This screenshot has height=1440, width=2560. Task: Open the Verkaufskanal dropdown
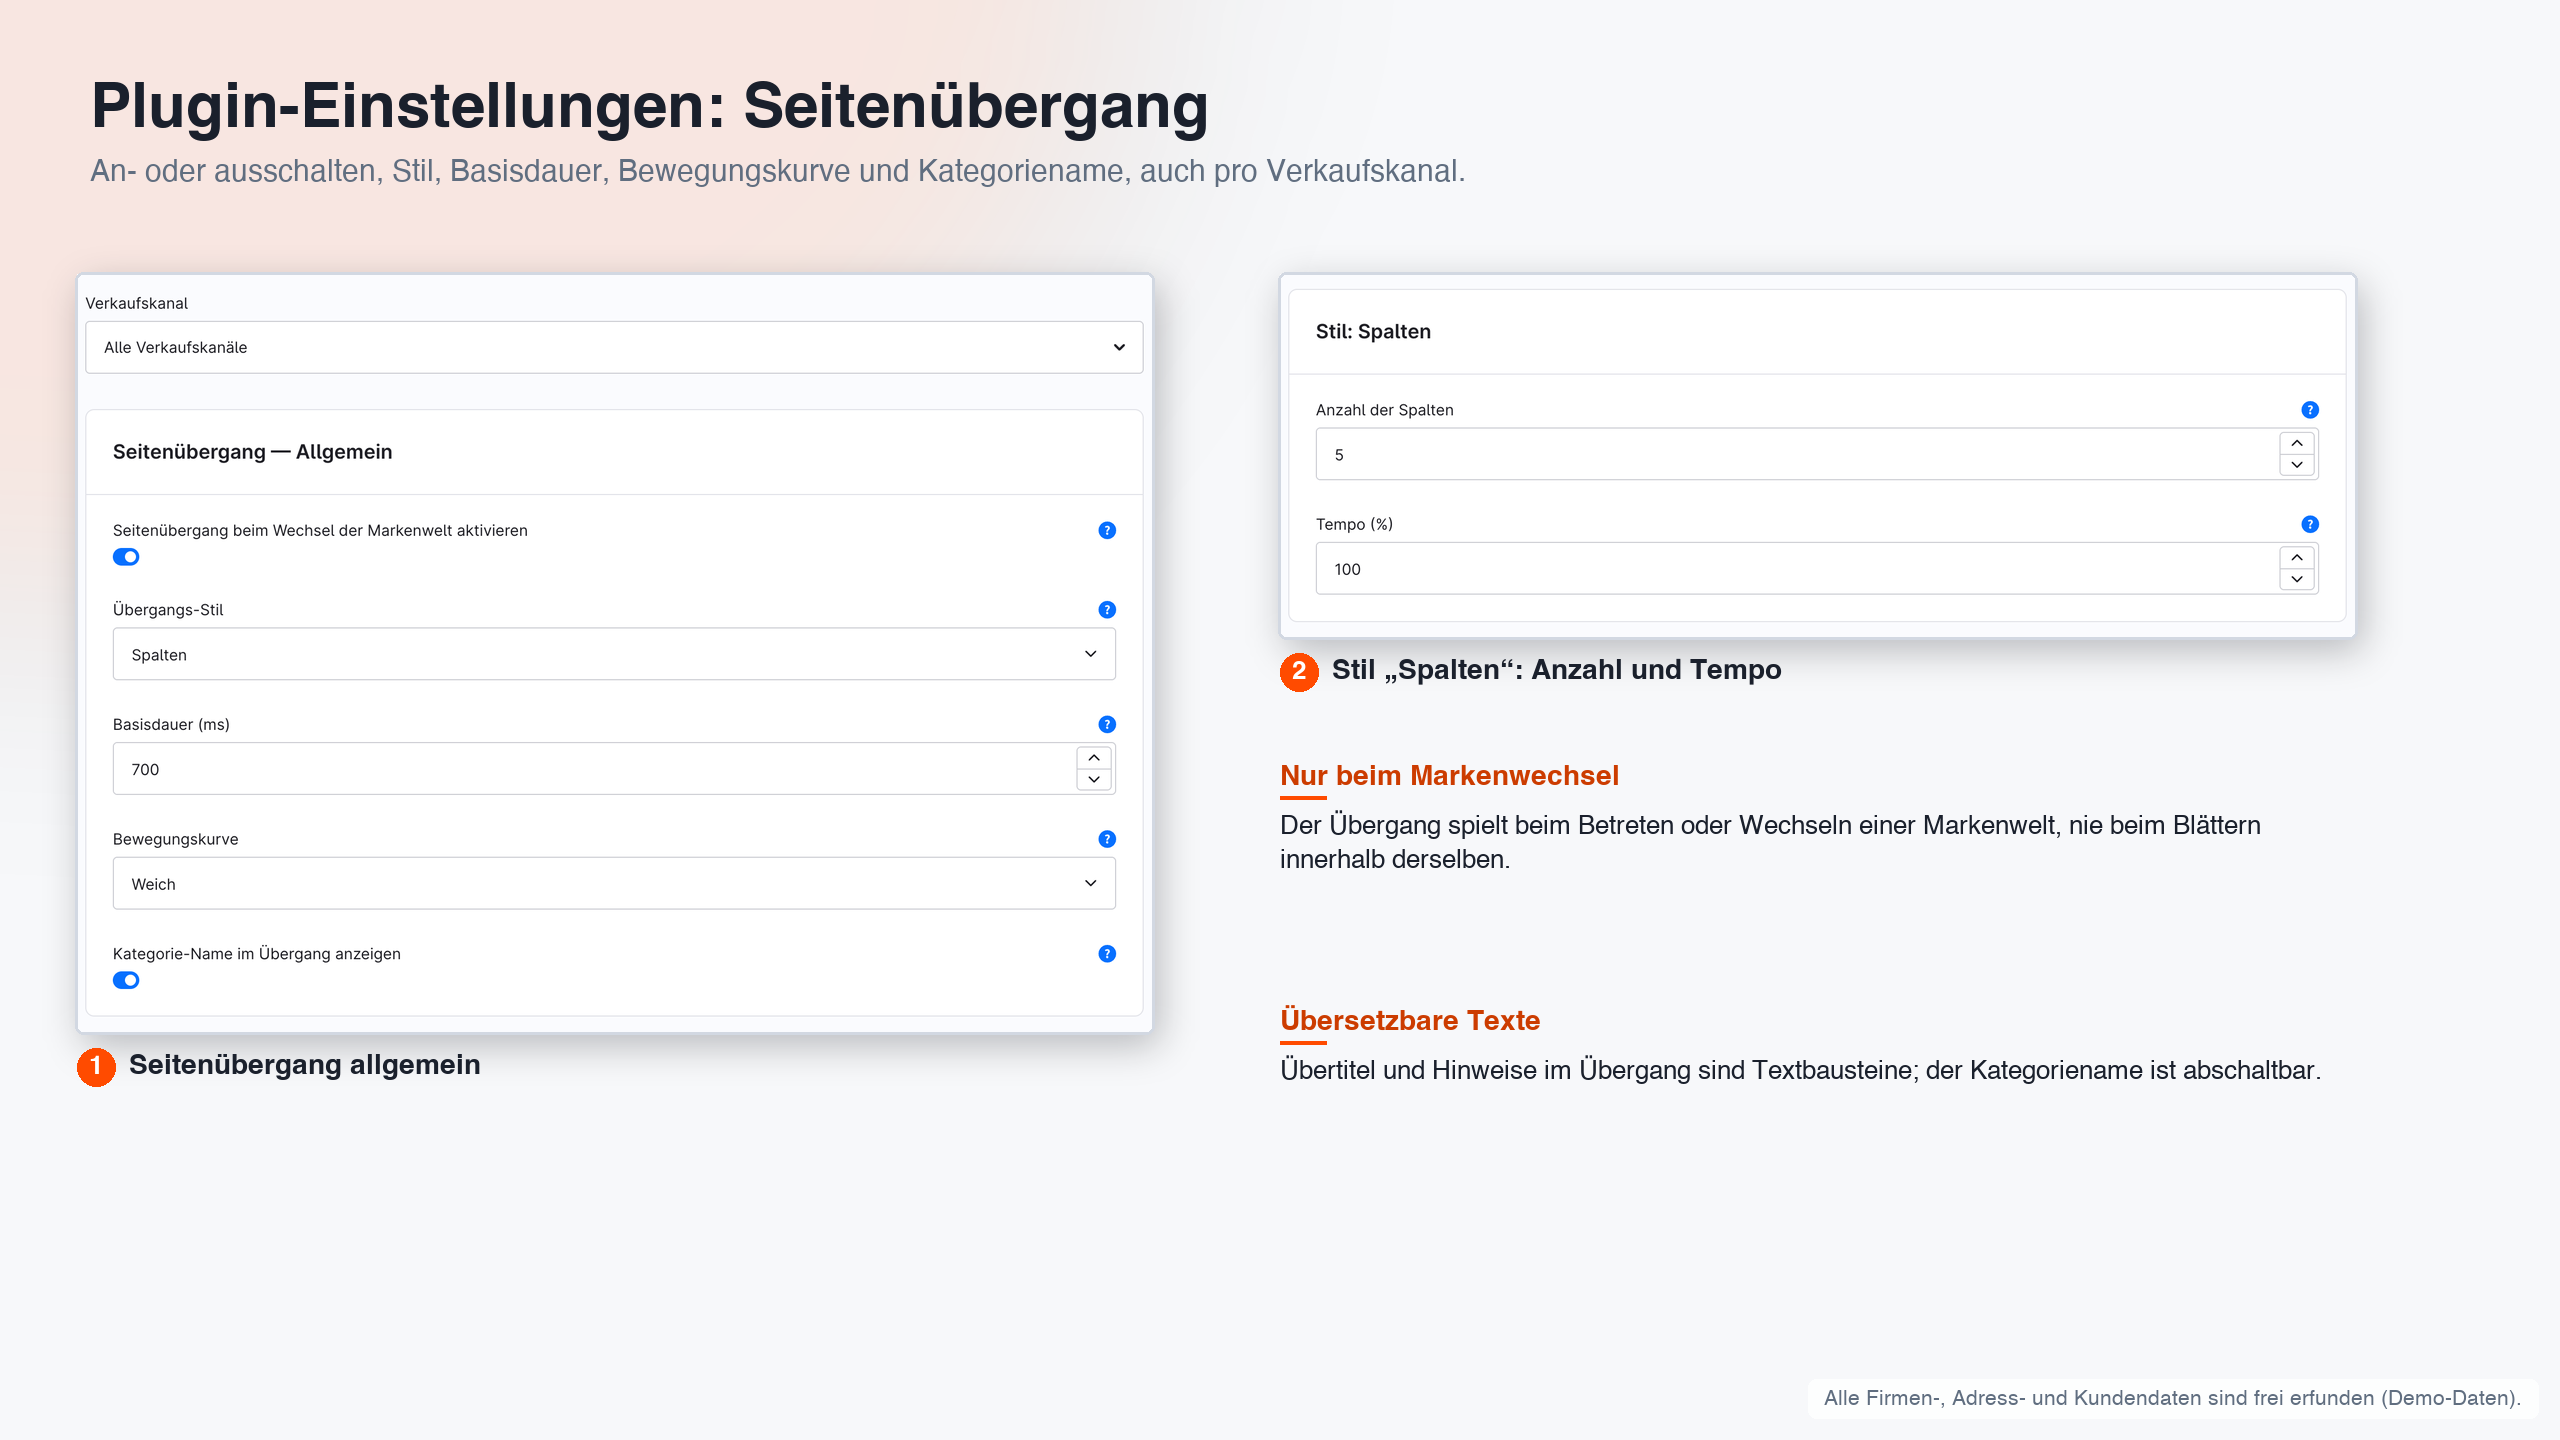[x=614, y=347]
